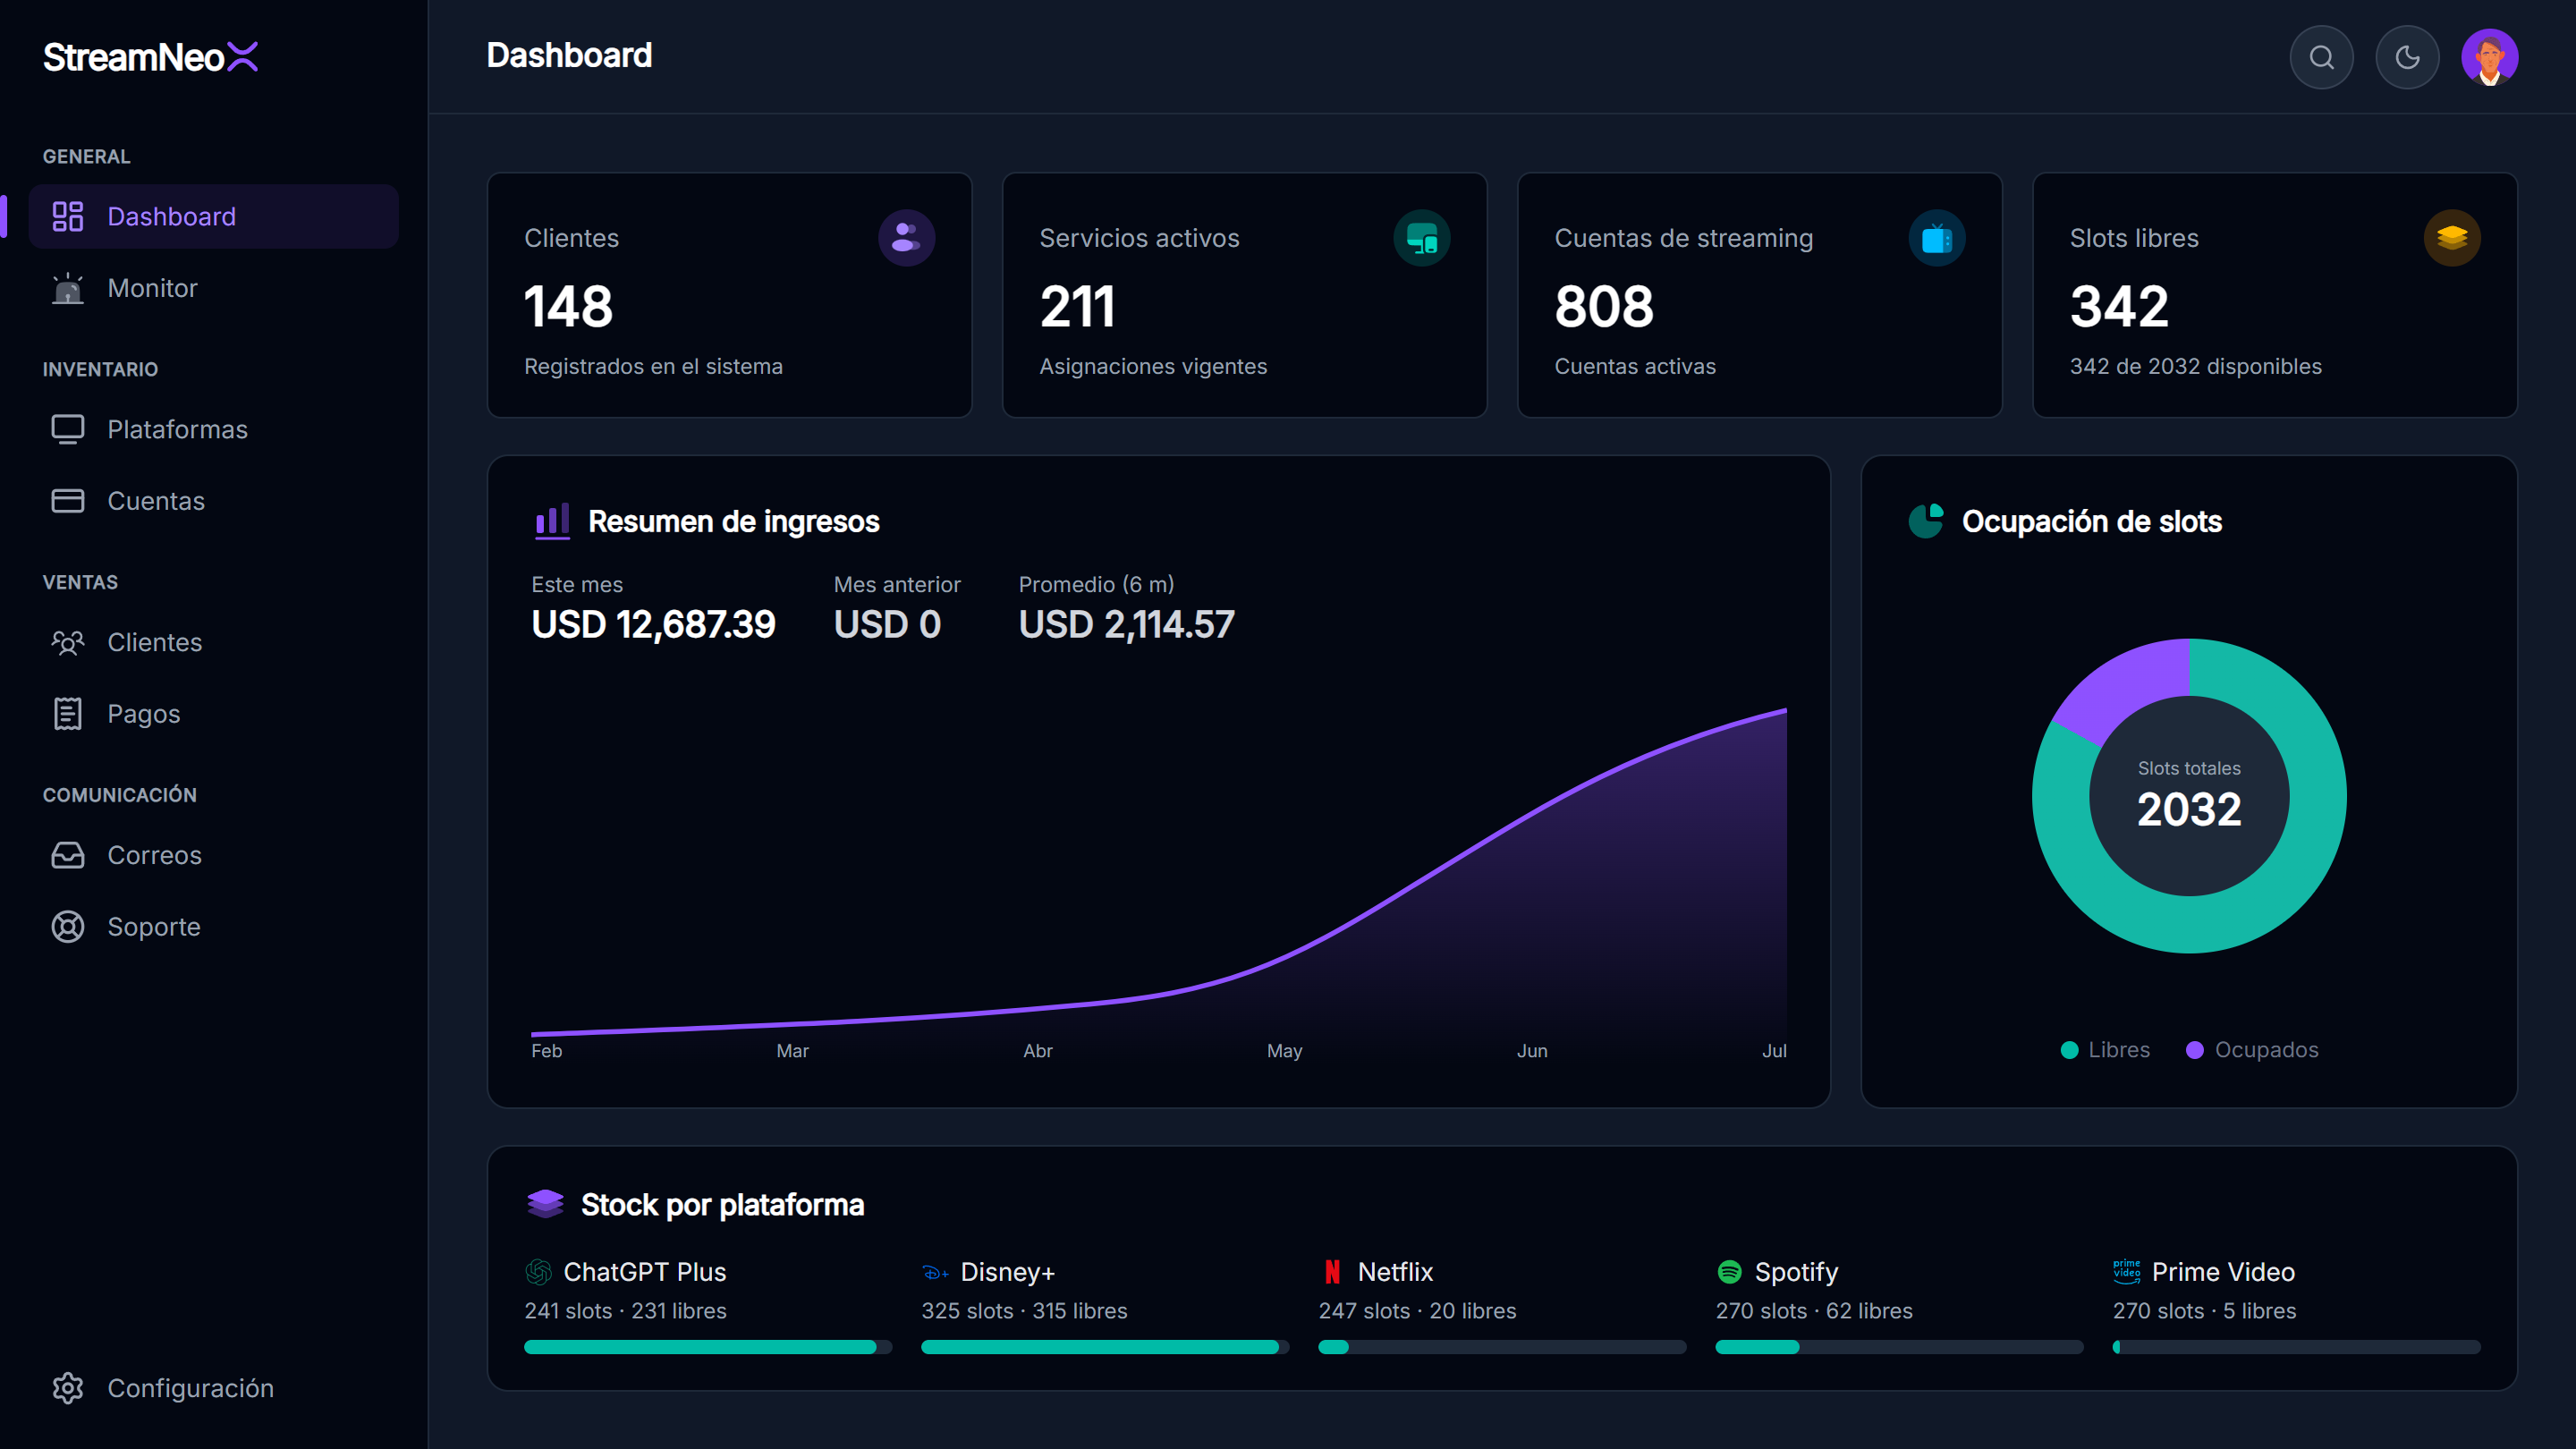Click the Spotify stock progress bar
This screenshot has height=1449, width=2576.
(1899, 1347)
